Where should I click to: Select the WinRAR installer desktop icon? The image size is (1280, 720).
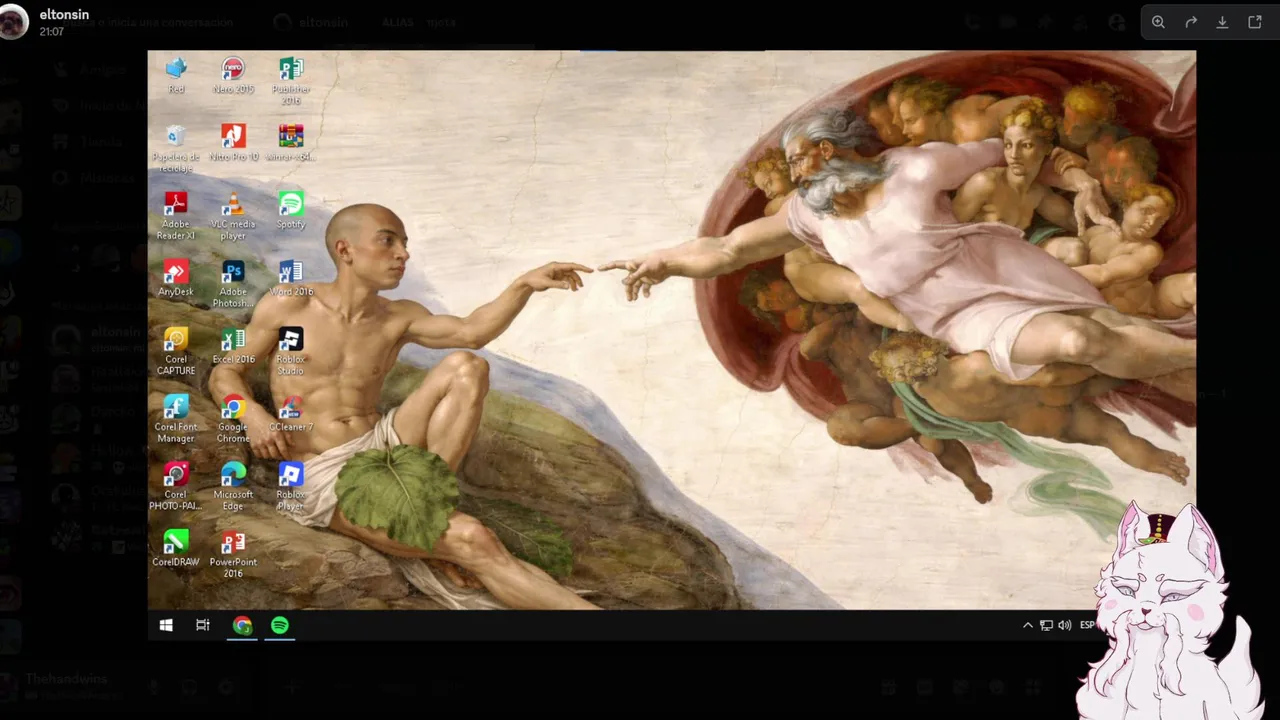click(291, 143)
